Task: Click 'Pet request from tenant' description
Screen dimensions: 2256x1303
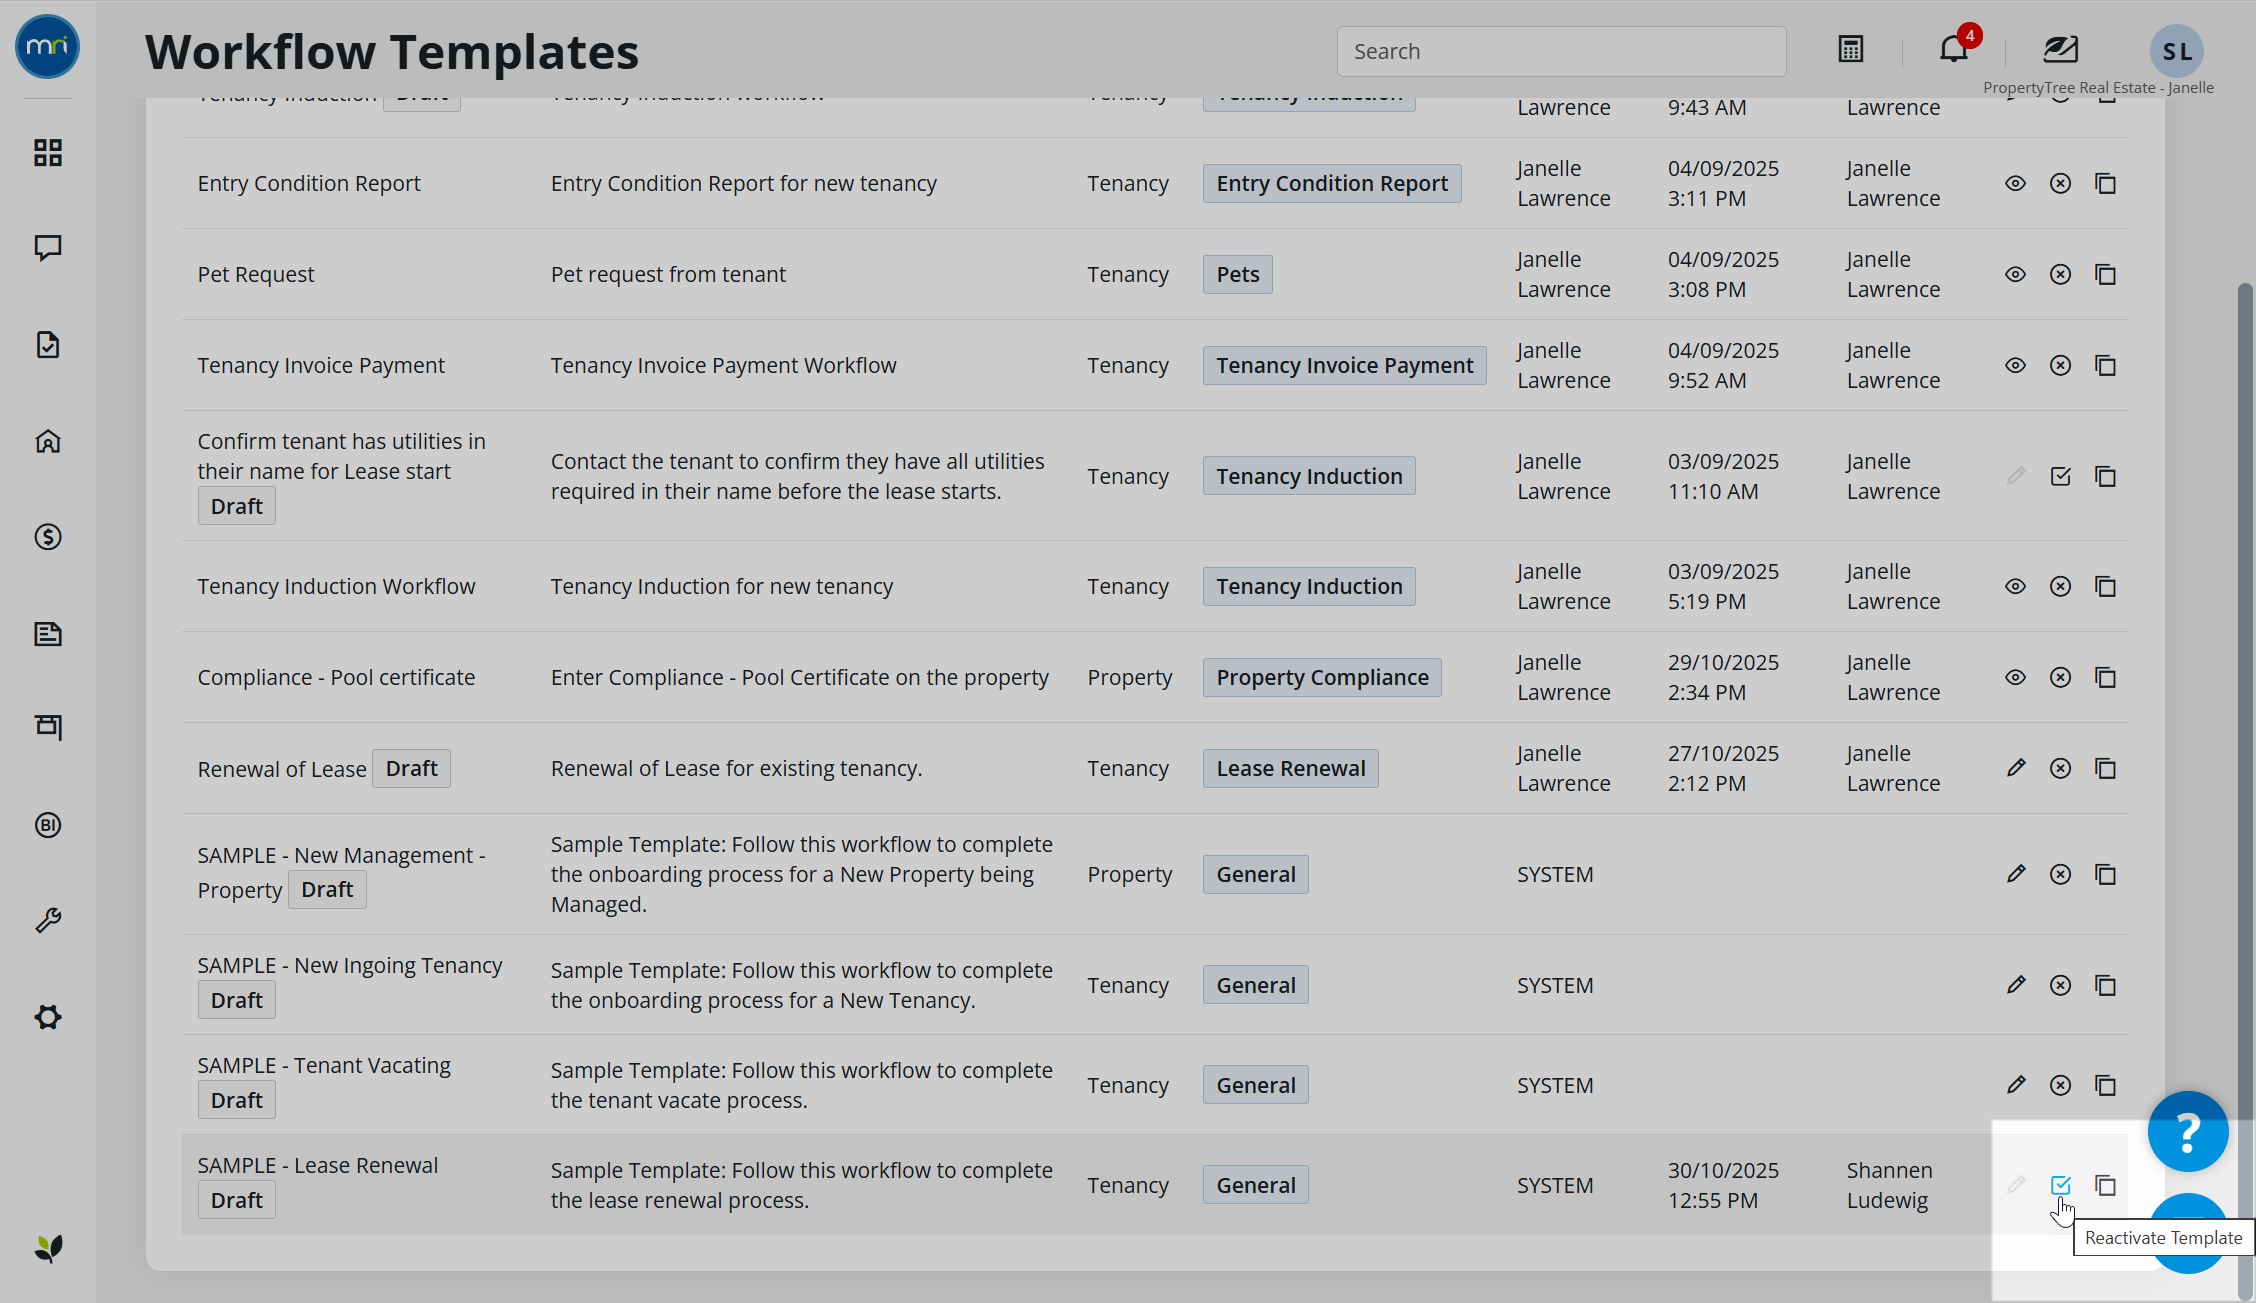Action: point(668,274)
